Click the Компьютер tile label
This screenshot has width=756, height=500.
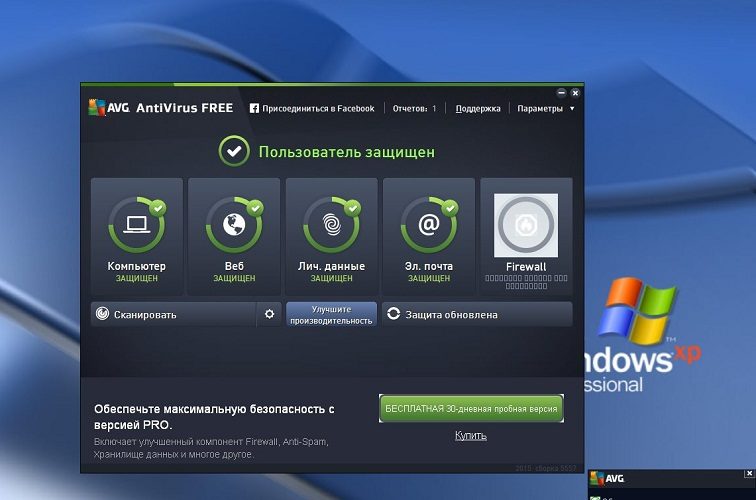pyautogui.click(x=136, y=266)
